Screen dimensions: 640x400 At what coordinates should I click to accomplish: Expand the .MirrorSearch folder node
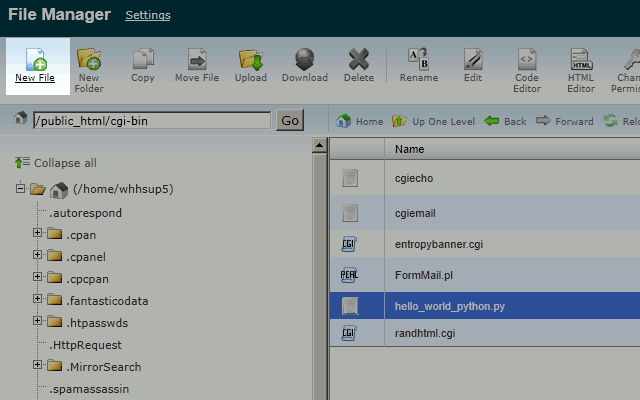pos(38,366)
